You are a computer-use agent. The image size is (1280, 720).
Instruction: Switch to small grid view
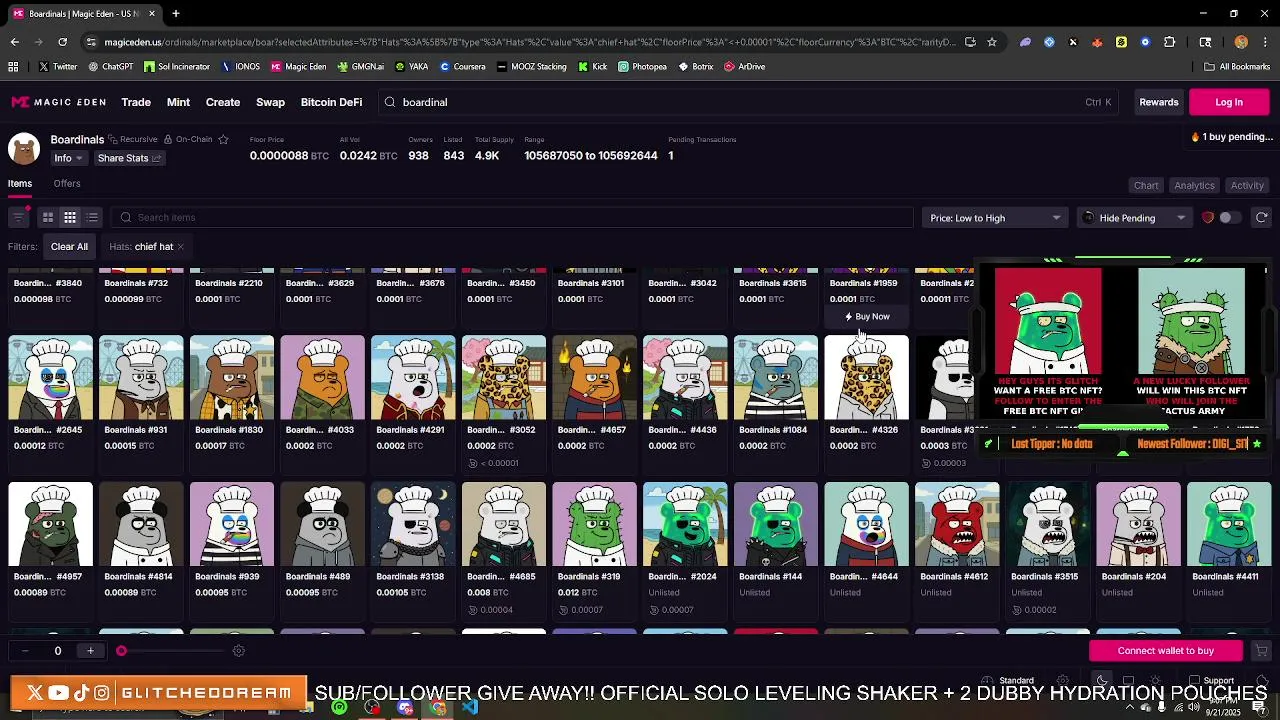pos(70,217)
